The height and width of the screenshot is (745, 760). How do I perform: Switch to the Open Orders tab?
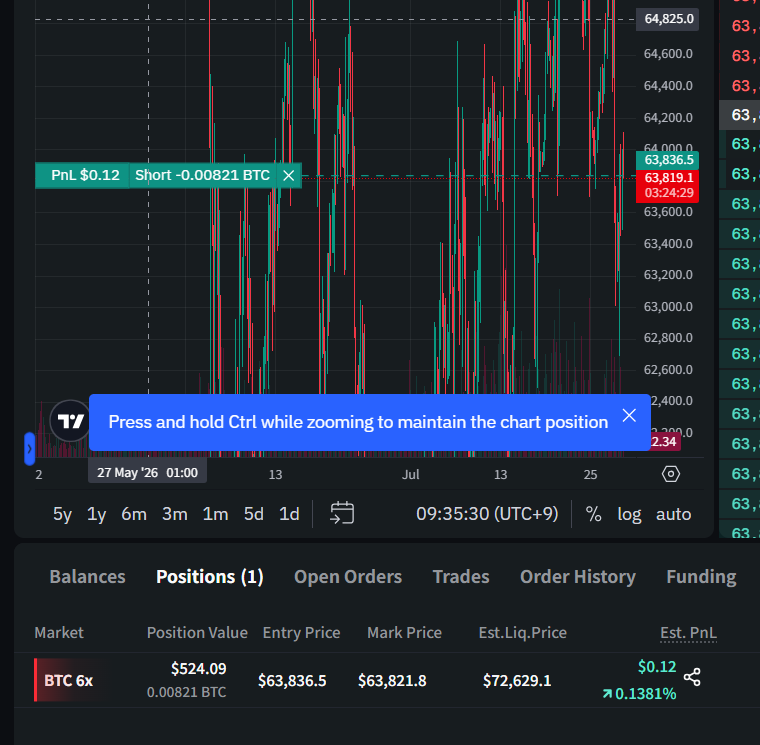tap(348, 577)
